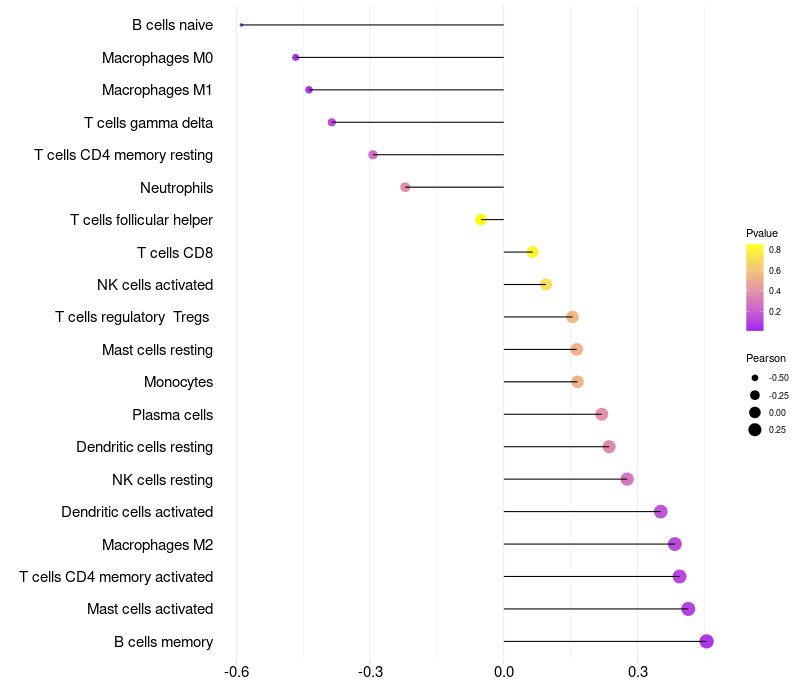Select the Pearson legend title
This screenshot has width=800, height=700.
766,358
